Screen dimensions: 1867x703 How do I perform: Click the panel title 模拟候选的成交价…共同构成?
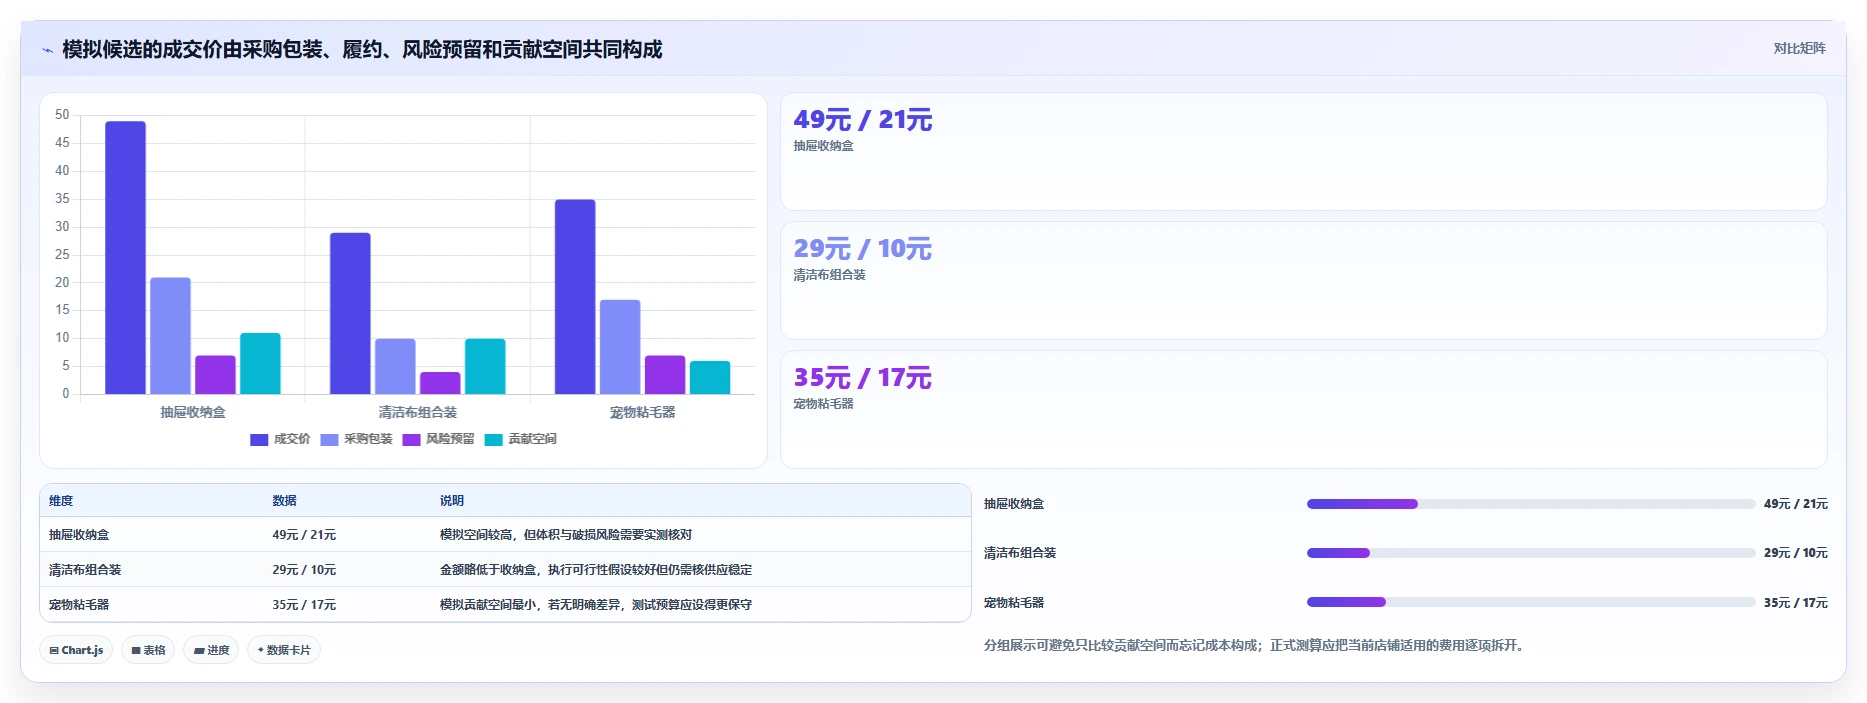point(362,50)
